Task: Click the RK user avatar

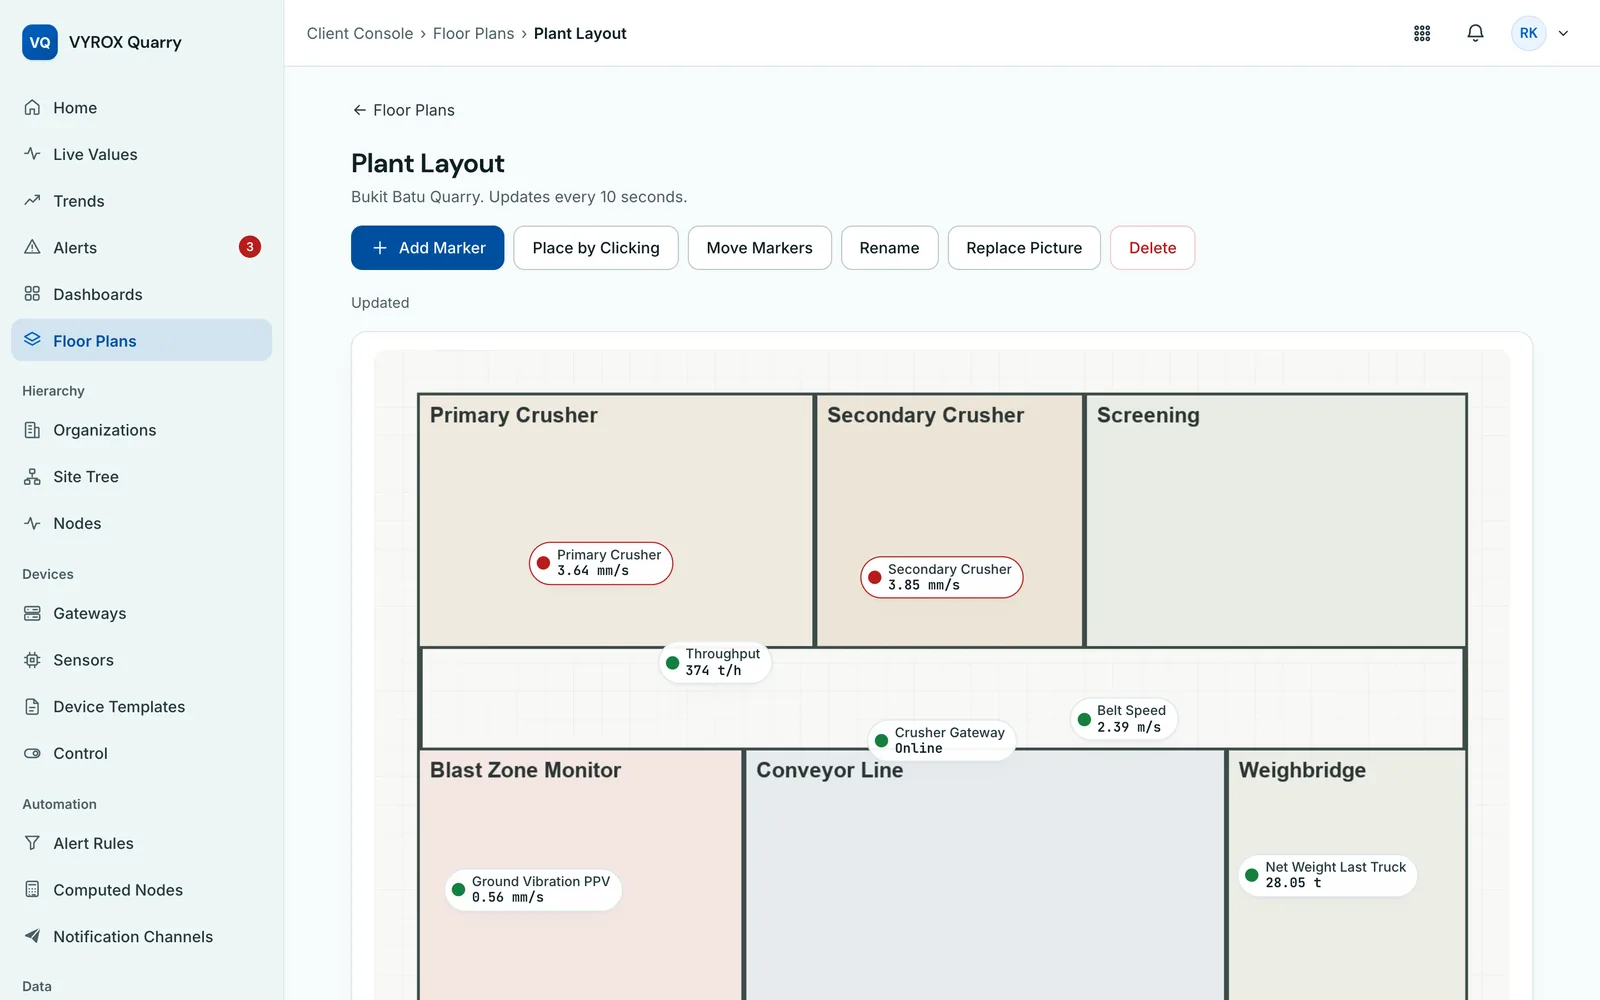Action: click(x=1528, y=33)
